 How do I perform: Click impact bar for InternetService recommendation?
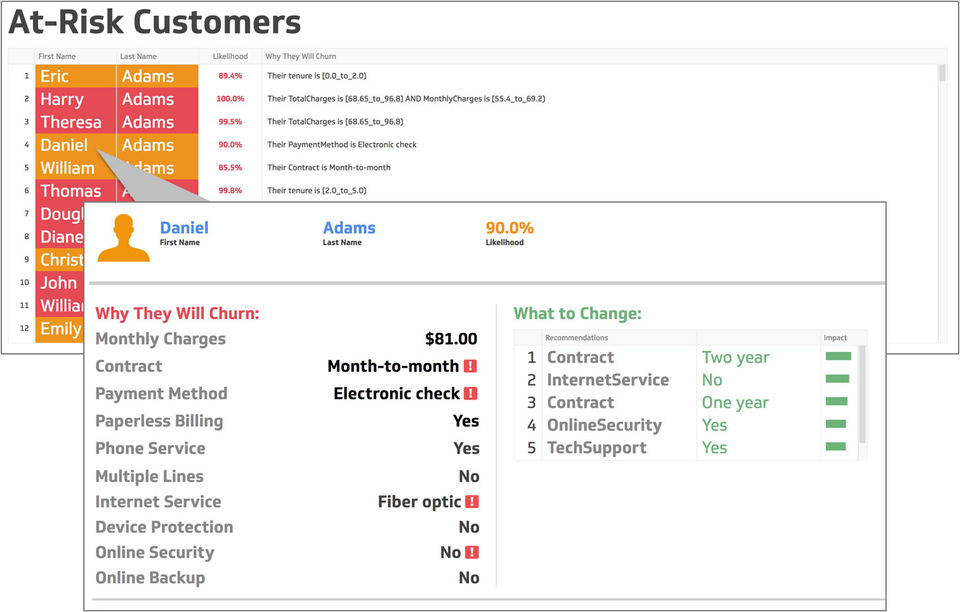click(x=838, y=379)
